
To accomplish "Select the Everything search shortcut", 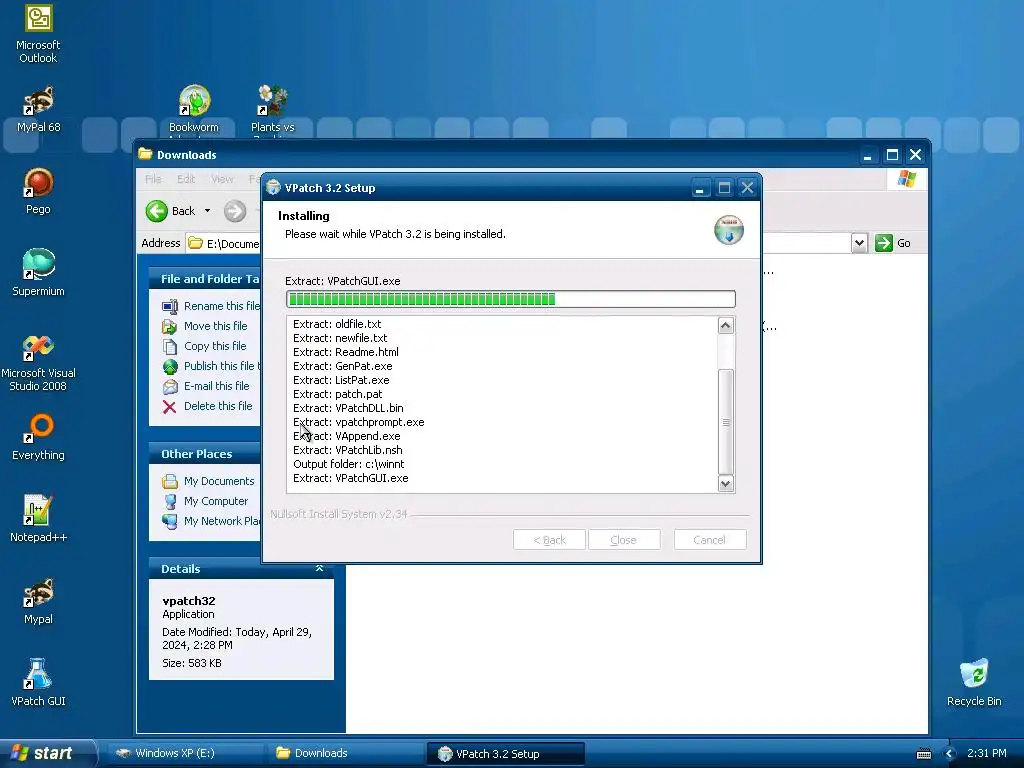I will tap(38, 437).
